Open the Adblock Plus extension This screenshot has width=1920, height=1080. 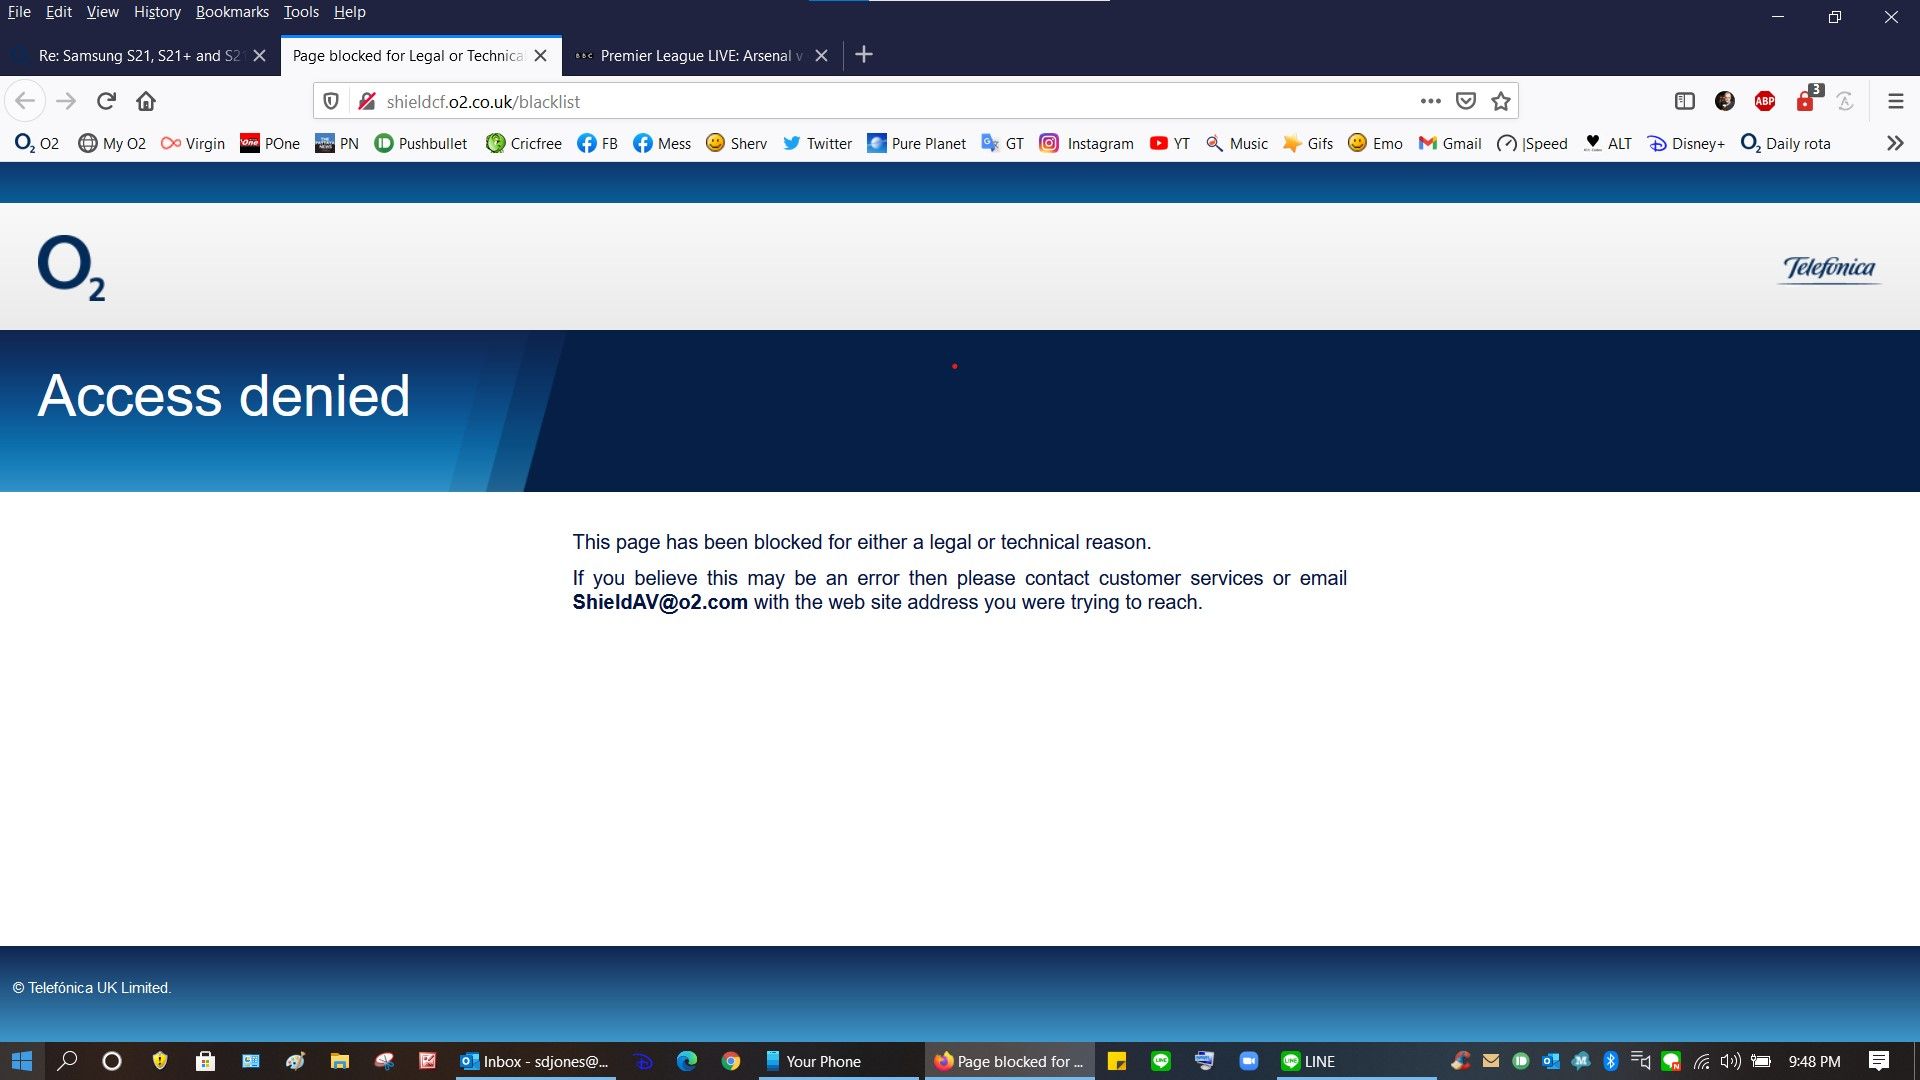point(1764,101)
